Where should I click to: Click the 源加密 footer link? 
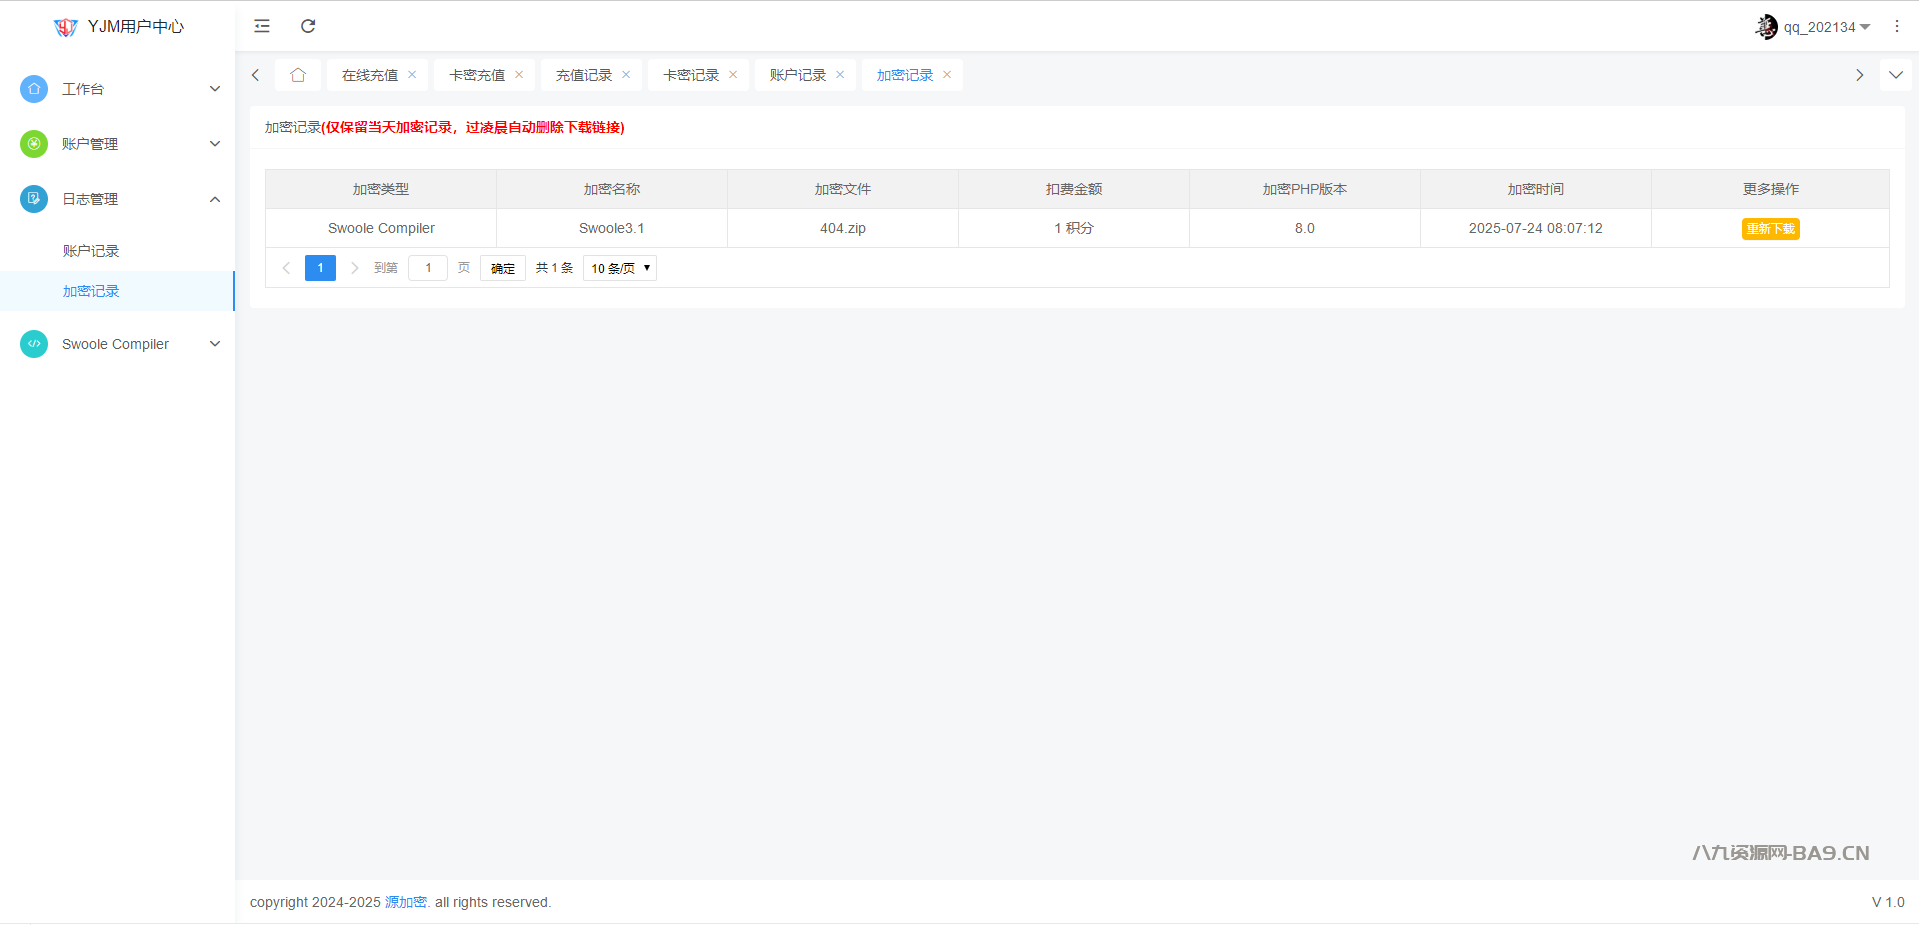pos(406,902)
